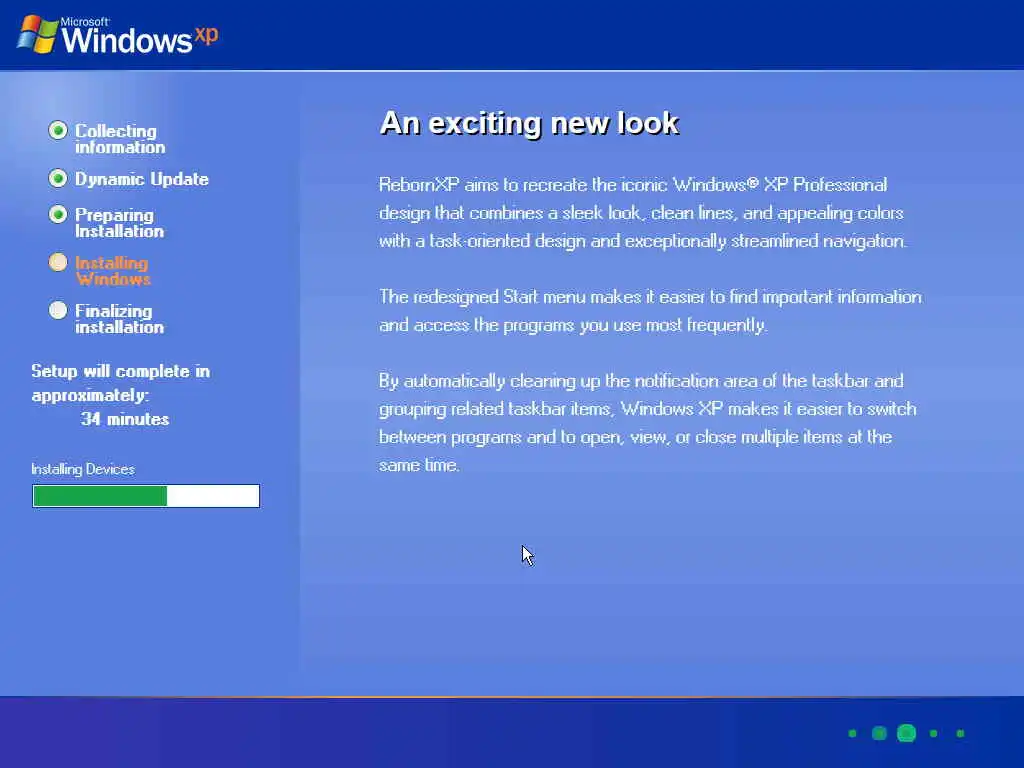Click the paragraph about the redesigned Start menu
The image size is (1024, 768).
pos(650,311)
